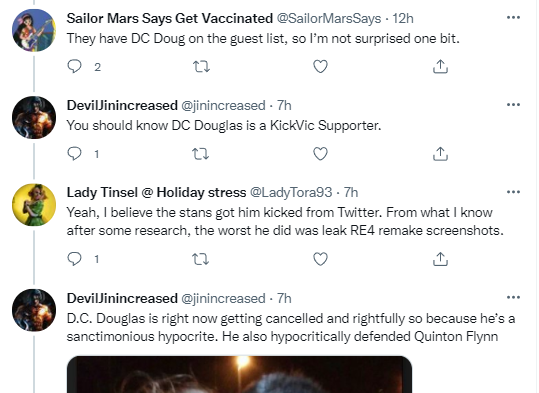View Lady Tinsel's yellow avatar
This screenshot has width=539, height=393.
click(x=34, y=205)
